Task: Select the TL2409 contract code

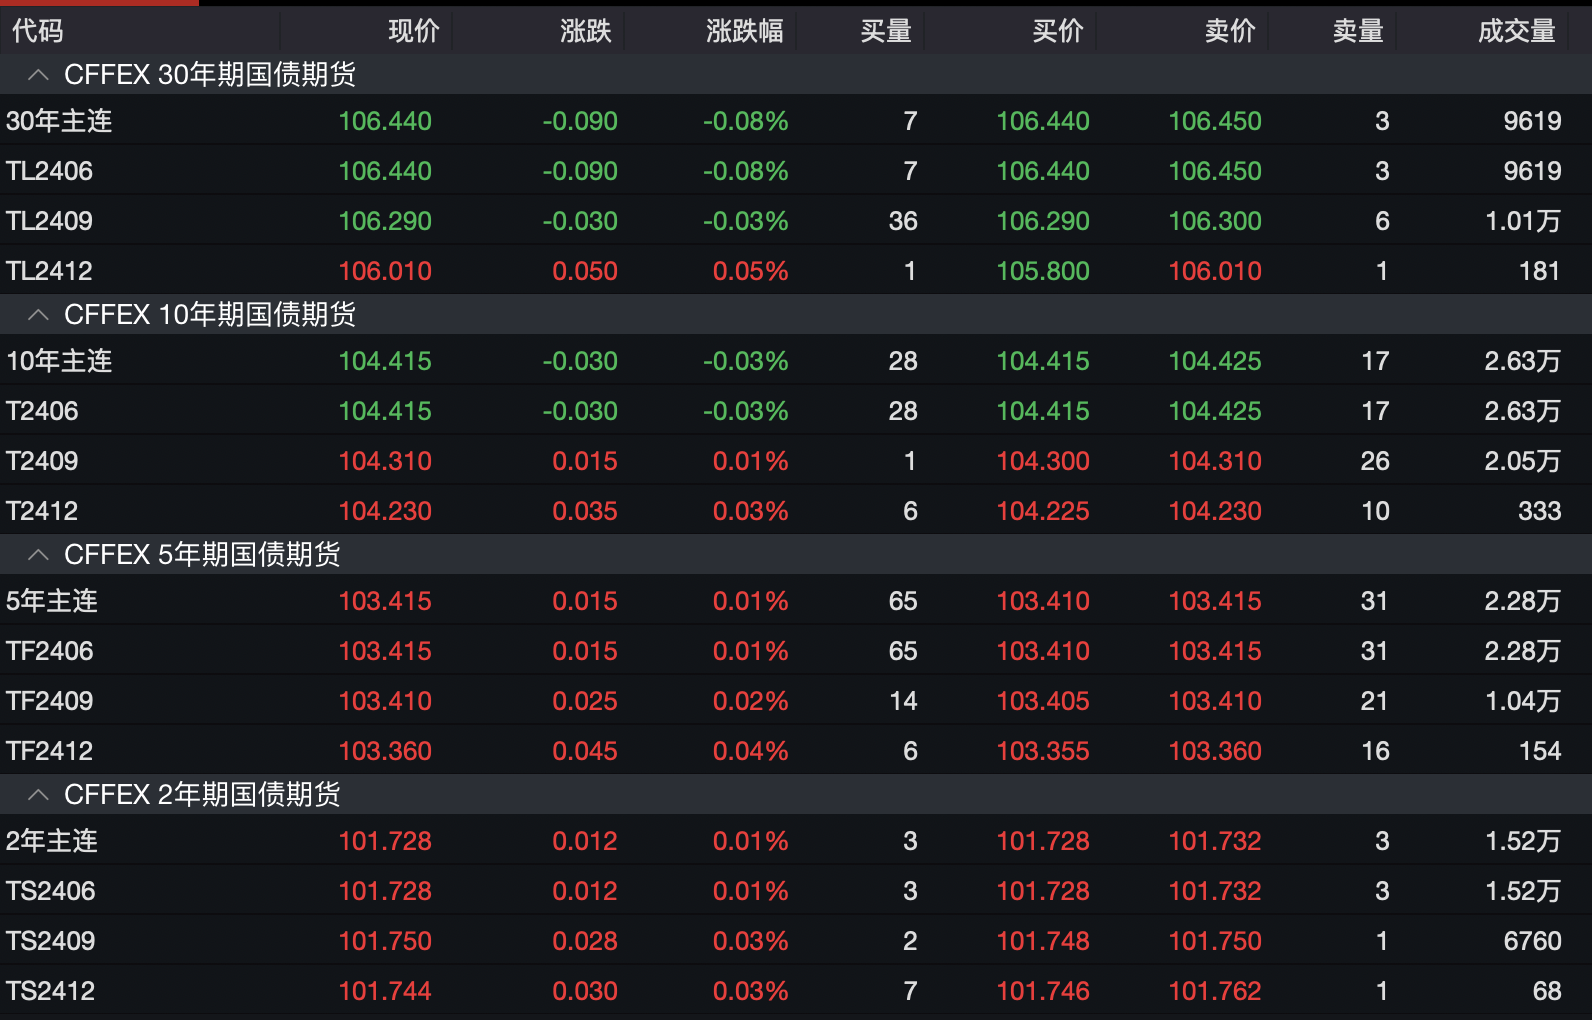Action: (x=49, y=221)
